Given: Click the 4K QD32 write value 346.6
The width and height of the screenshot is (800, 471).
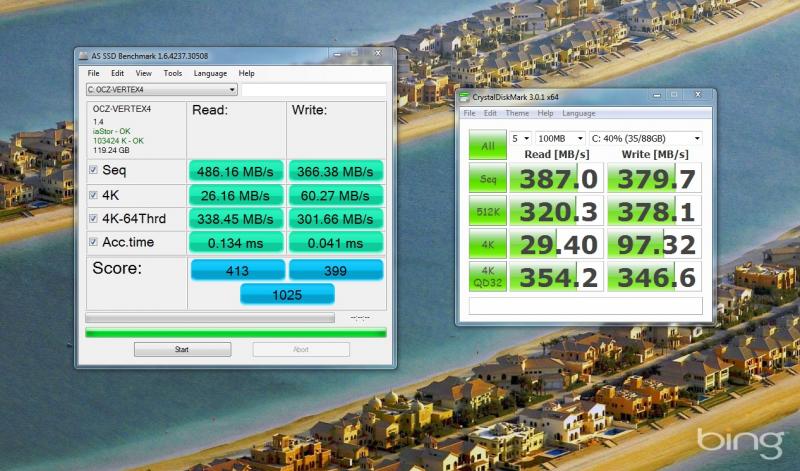Looking at the screenshot, I should point(655,277).
